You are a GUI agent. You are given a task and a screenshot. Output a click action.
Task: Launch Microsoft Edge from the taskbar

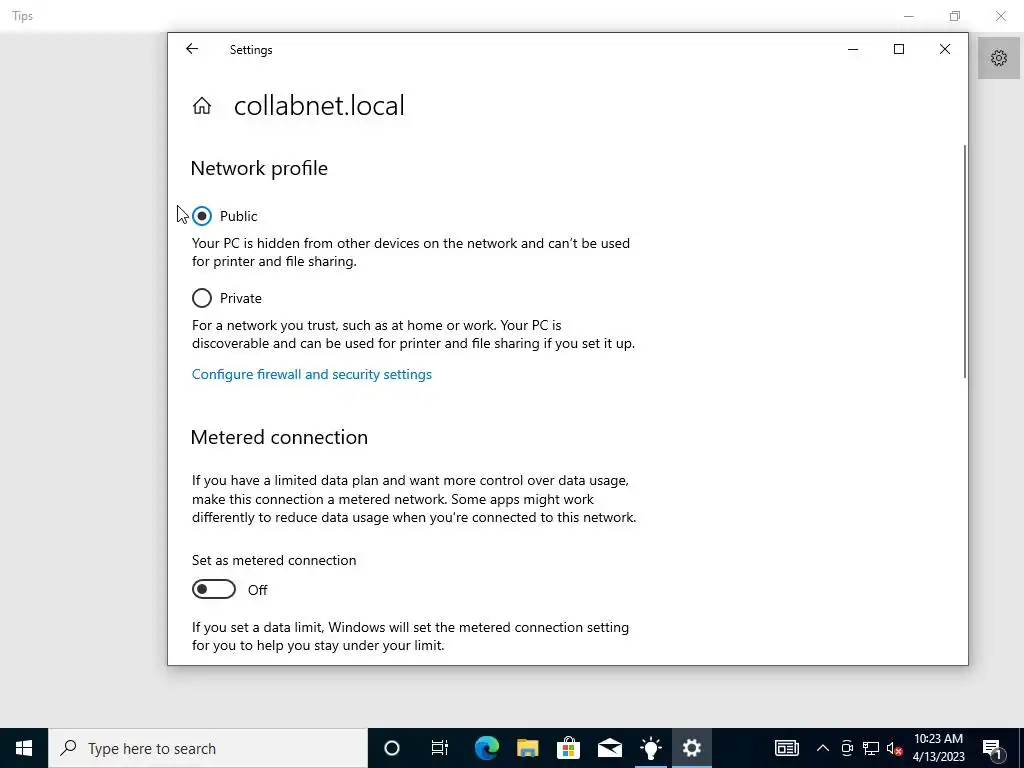(487, 748)
